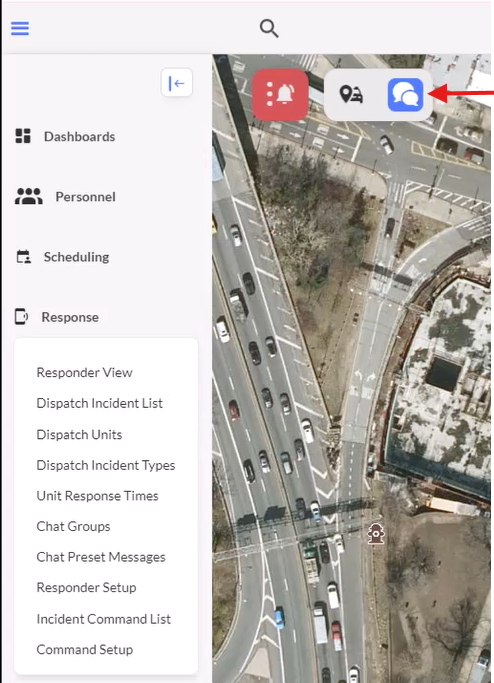The height and width of the screenshot is (683, 494).
Task: Go to Dispatch Units
Action: coord(79,435)
